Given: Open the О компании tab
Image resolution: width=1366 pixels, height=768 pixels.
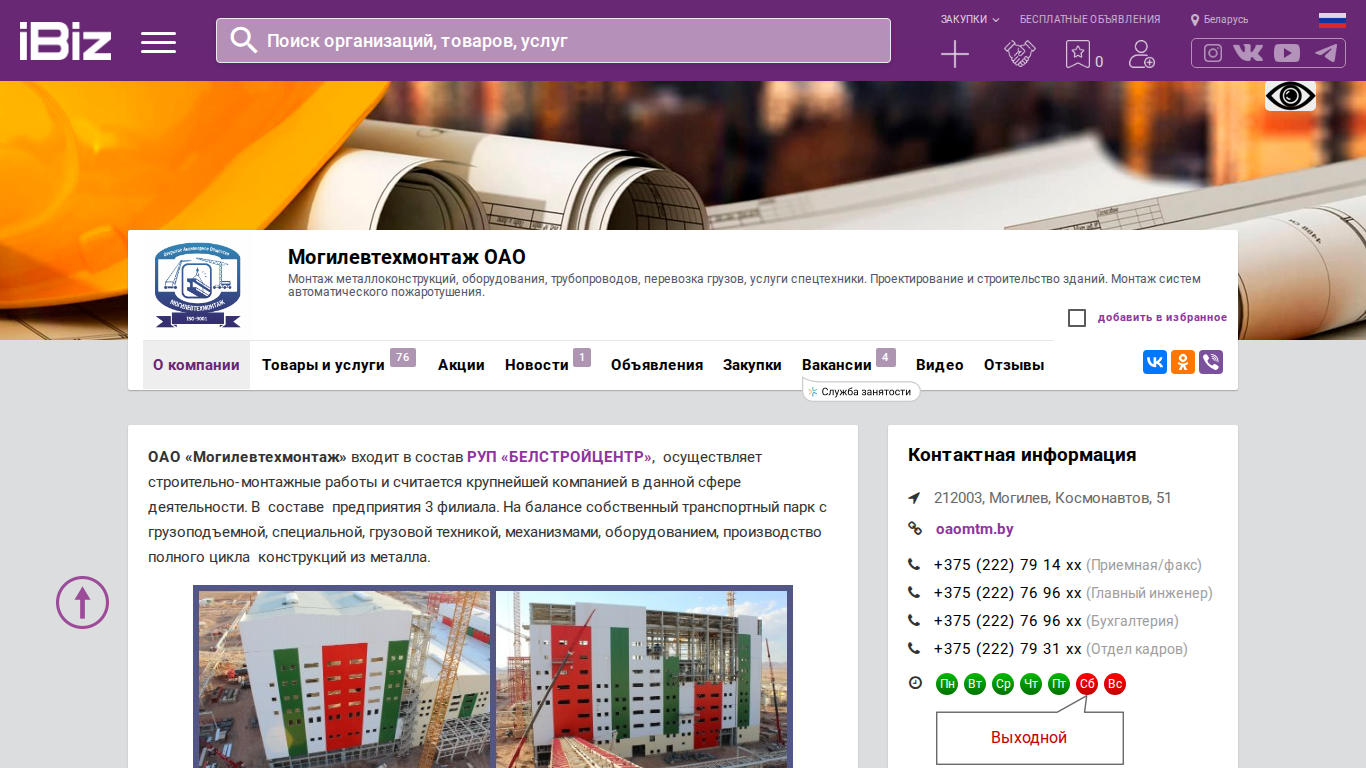Looking at the screenshot, I should tap(196, 365).
